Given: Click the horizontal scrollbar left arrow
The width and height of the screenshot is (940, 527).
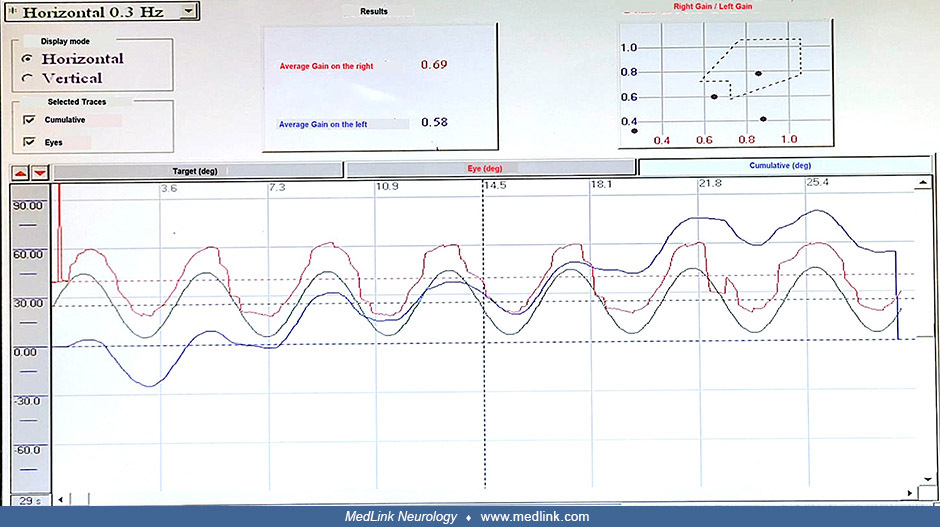Looking at the screenshot, I should 61,499.
